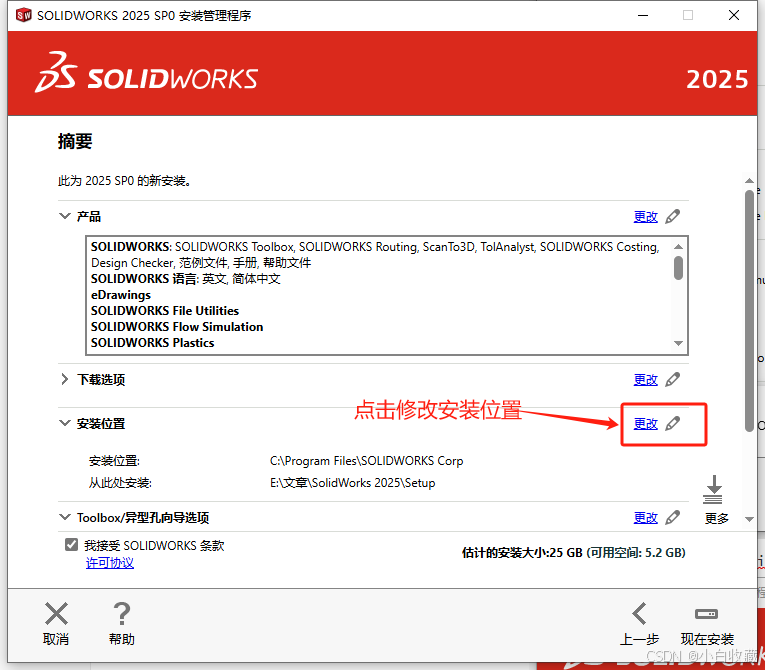Collapse the 产品 section chevron
Viewport: 765px width, 670px height.
tap(64, 216)
